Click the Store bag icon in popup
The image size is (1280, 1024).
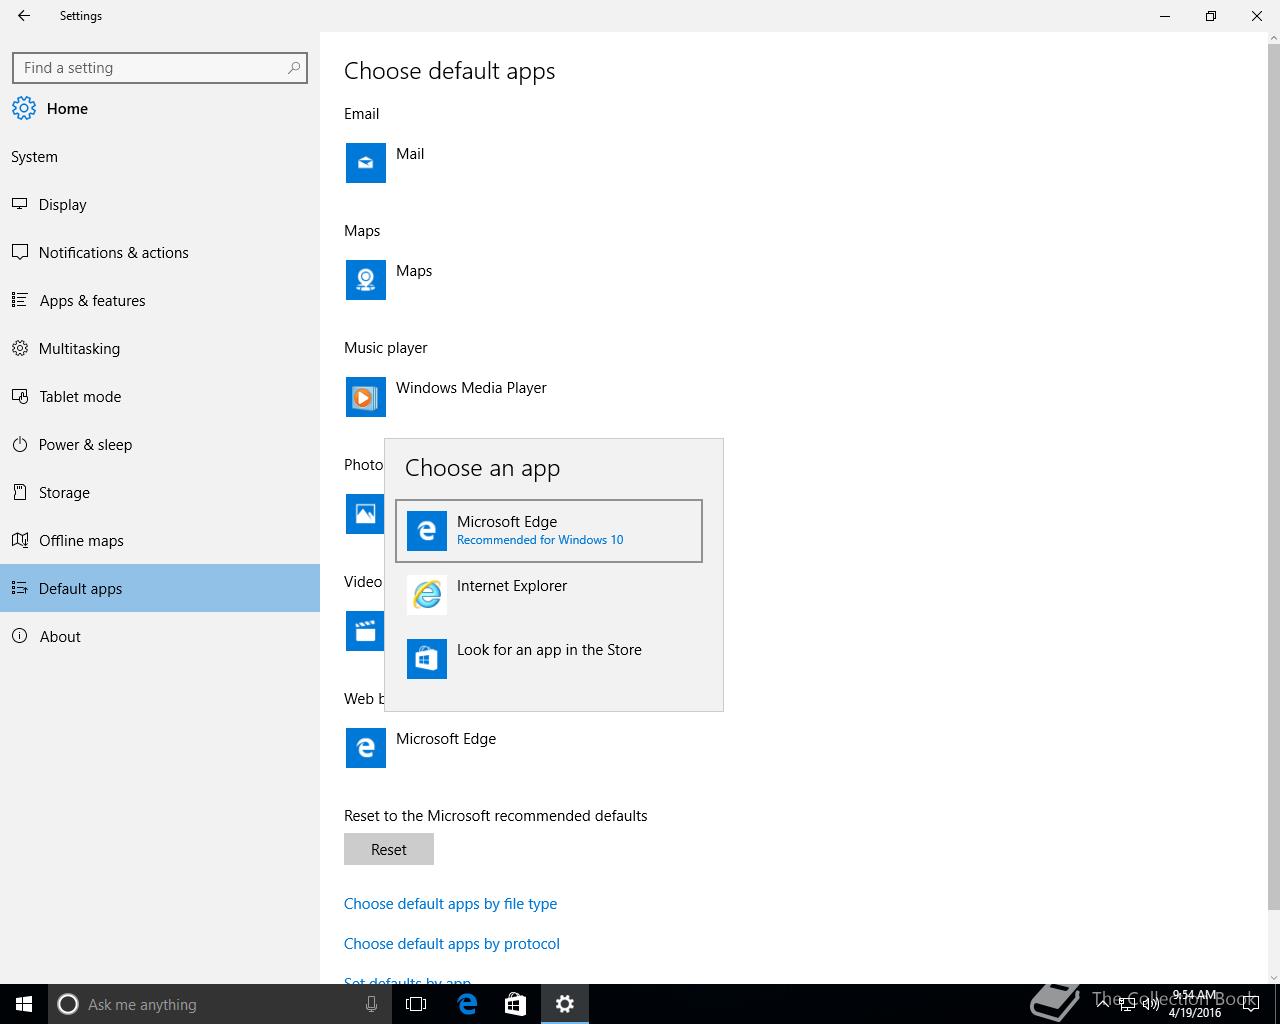tap(427, 659)
